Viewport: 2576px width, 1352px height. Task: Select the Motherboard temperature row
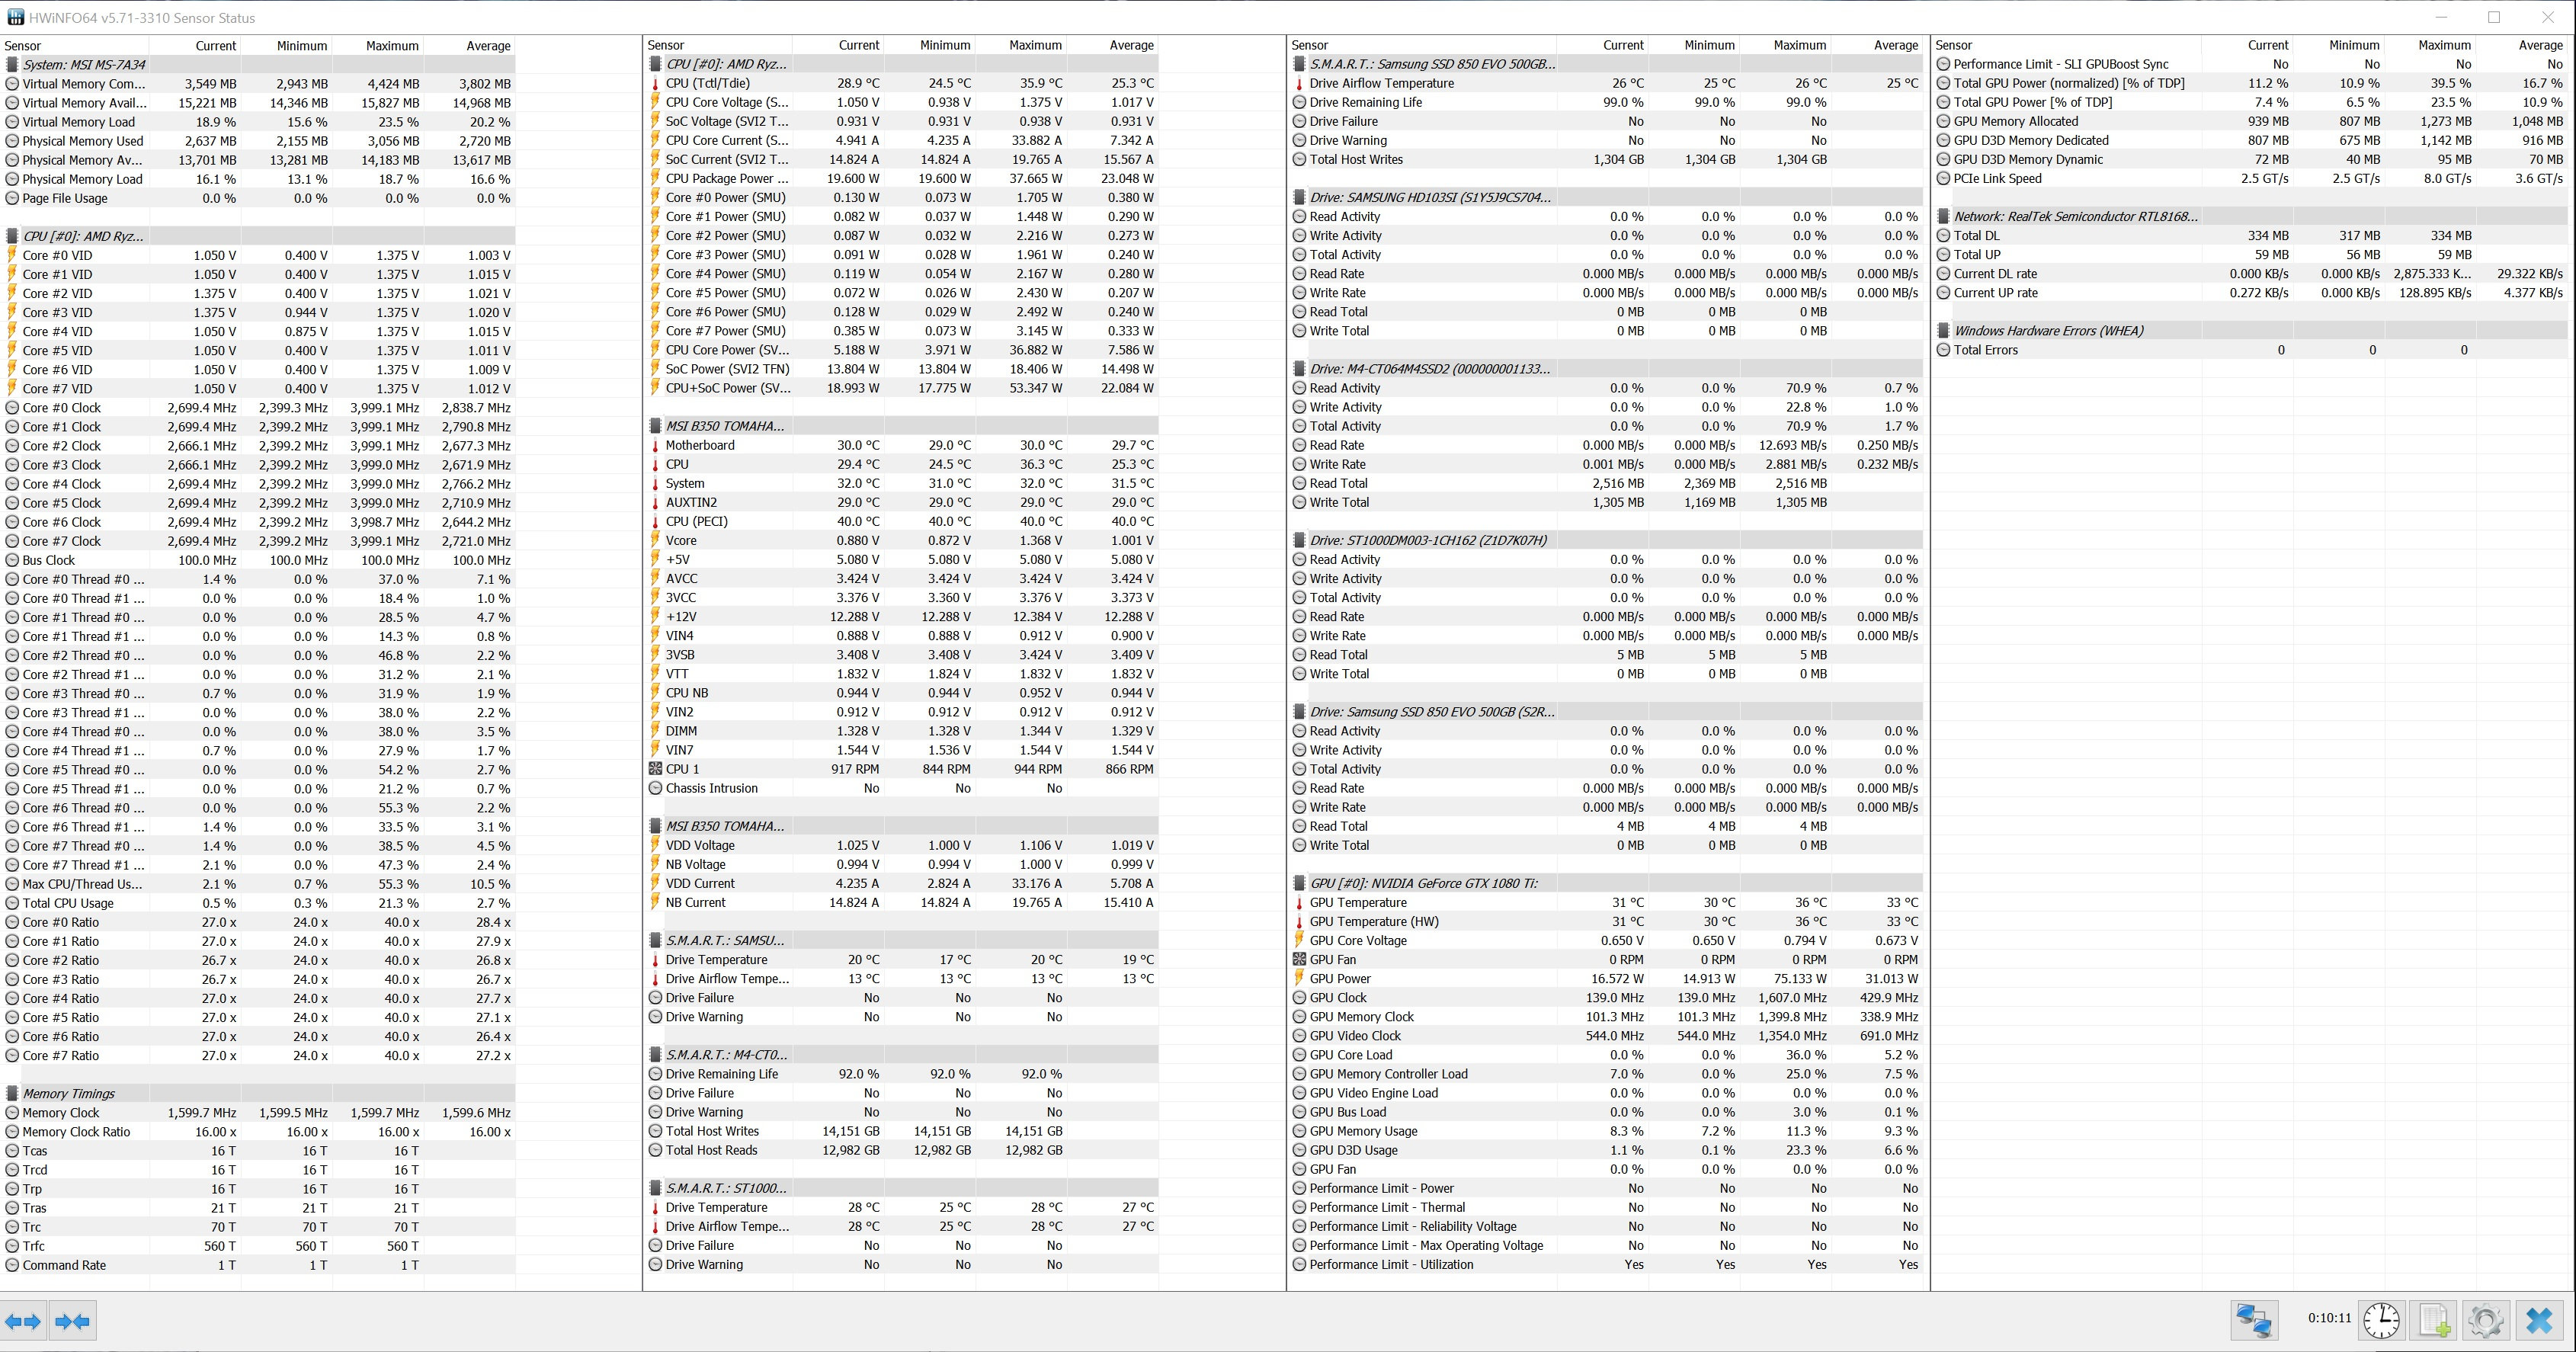(x=700, y=446)
